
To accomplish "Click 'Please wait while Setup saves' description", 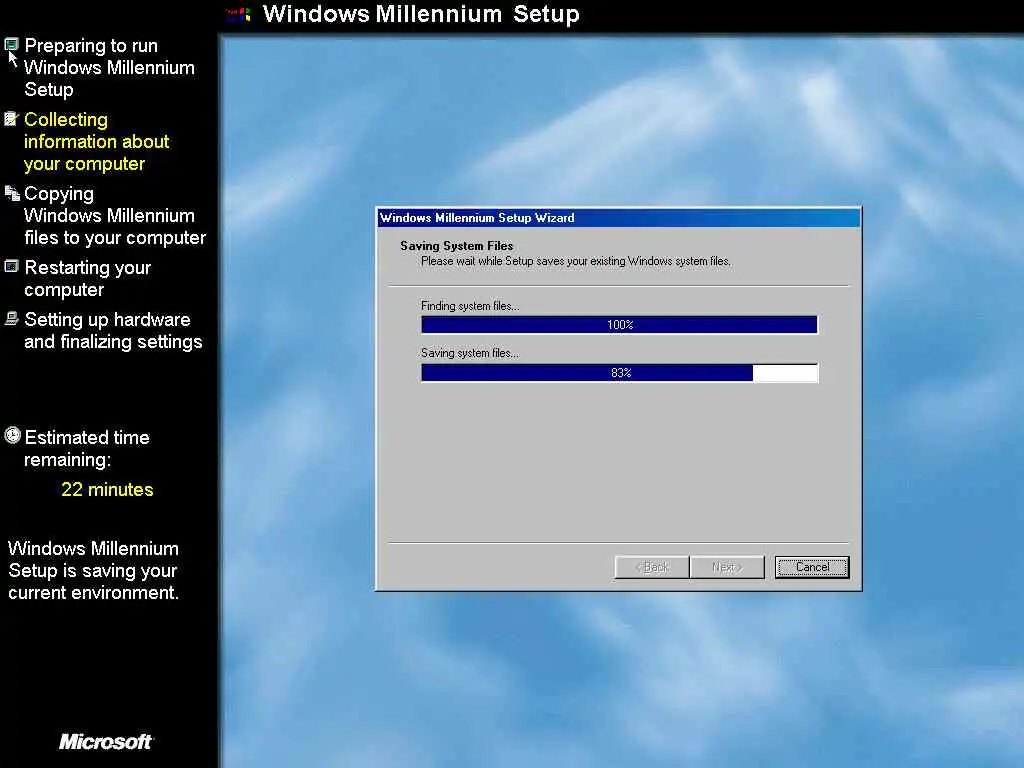I will pos(575,261).
